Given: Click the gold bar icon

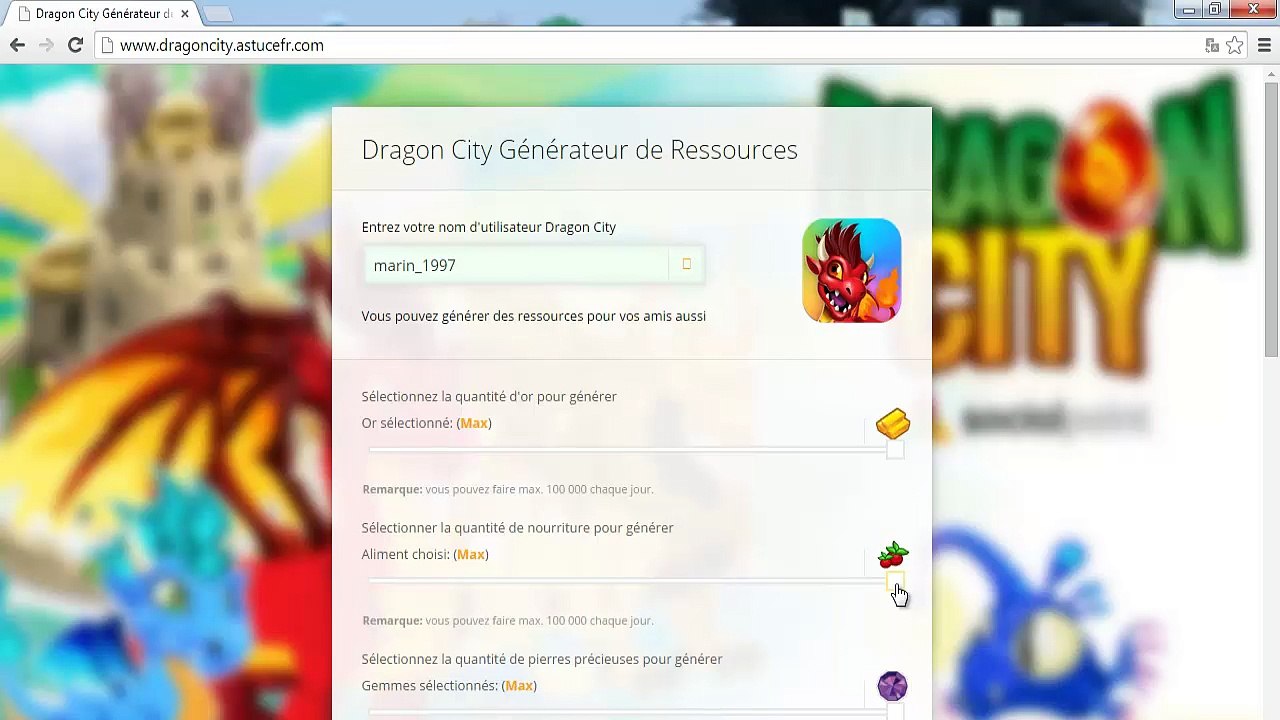Looking at the screenshot, I should (x=893, y=424).
